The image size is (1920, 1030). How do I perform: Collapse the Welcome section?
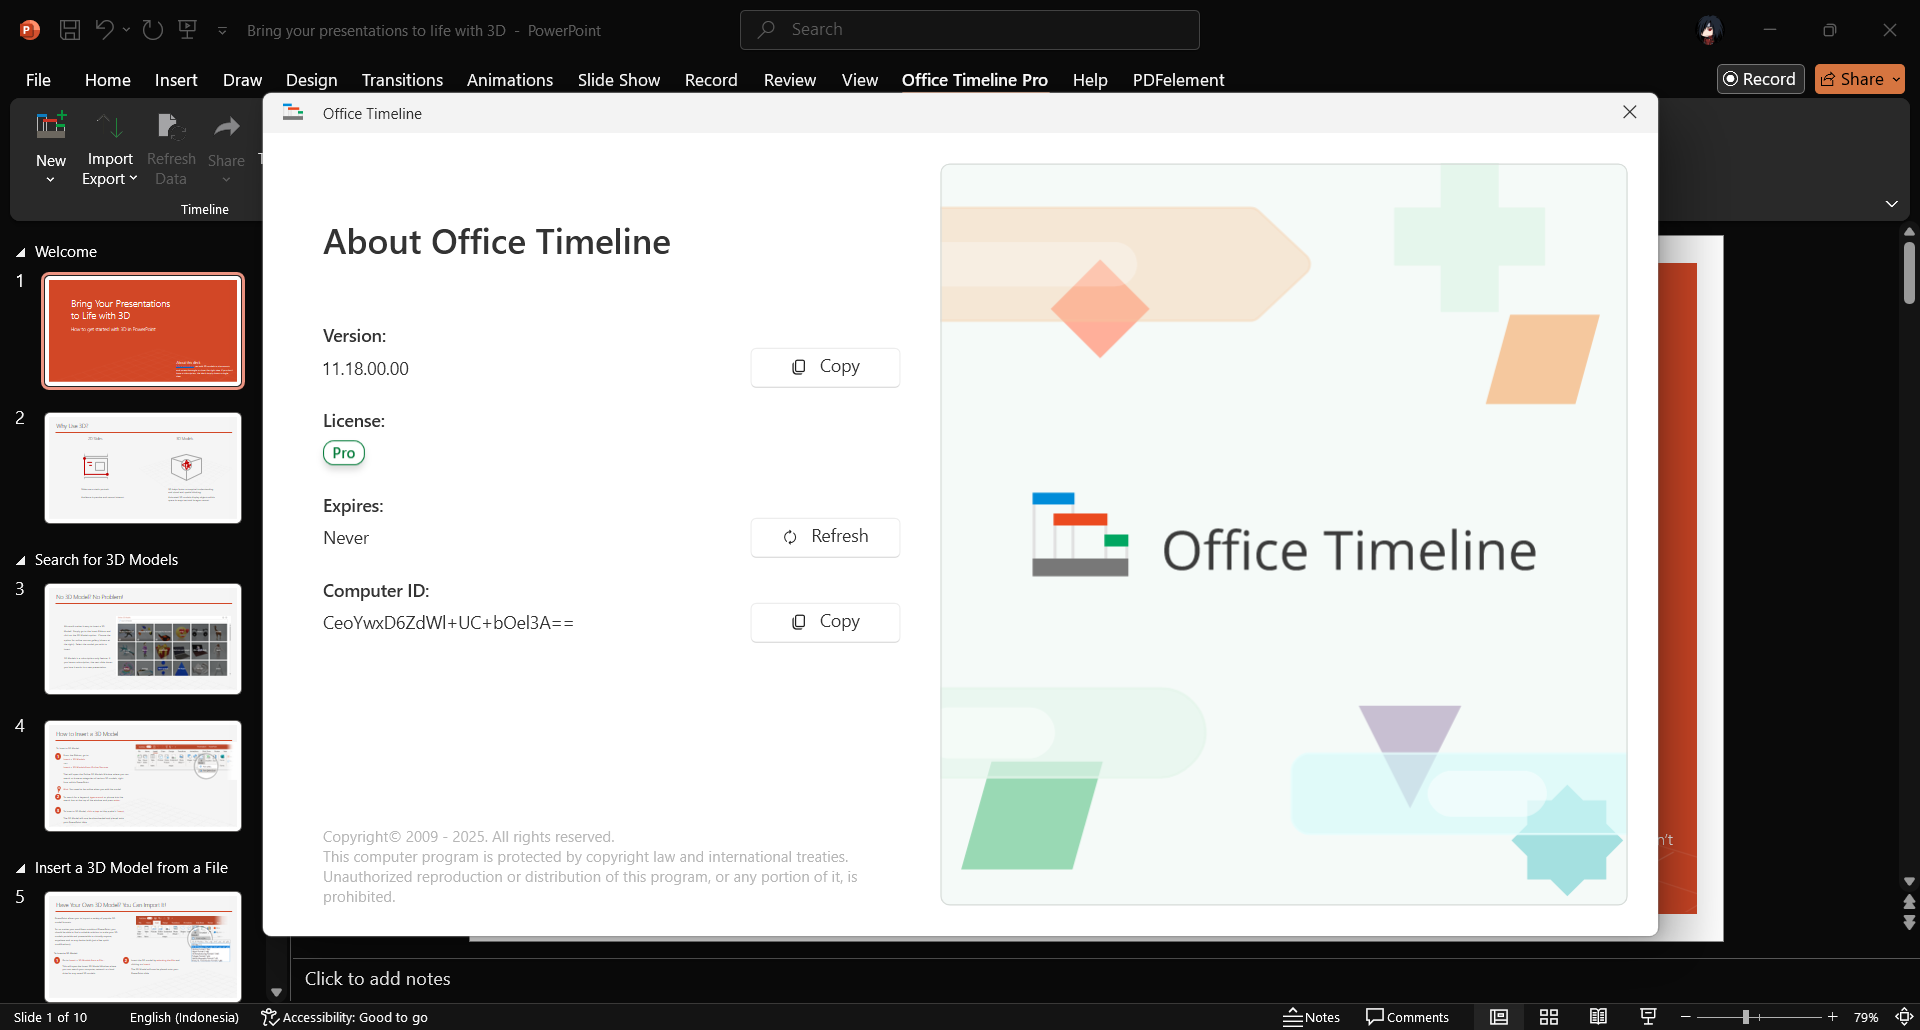[20, 252]
